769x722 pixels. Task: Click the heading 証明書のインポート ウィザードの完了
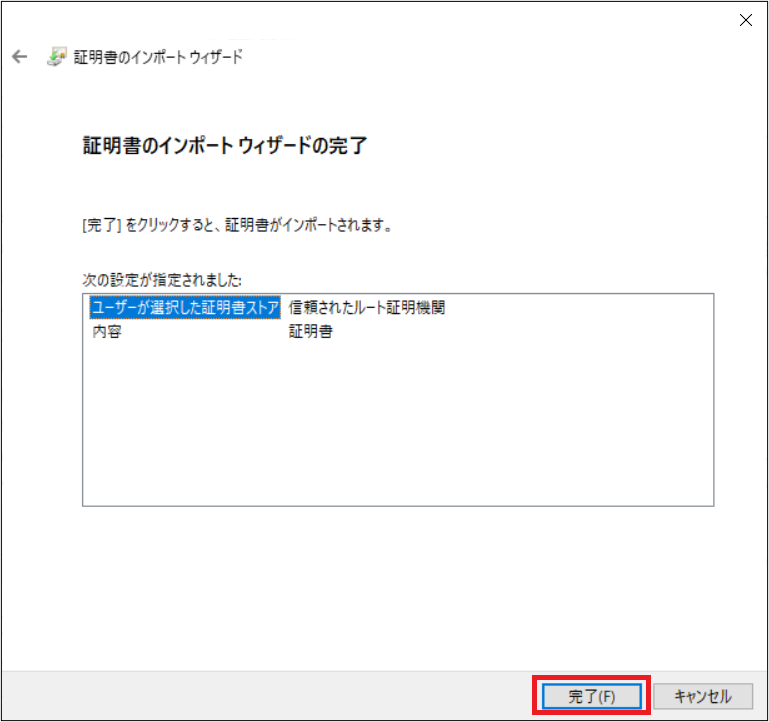click(x=224, y=146)
